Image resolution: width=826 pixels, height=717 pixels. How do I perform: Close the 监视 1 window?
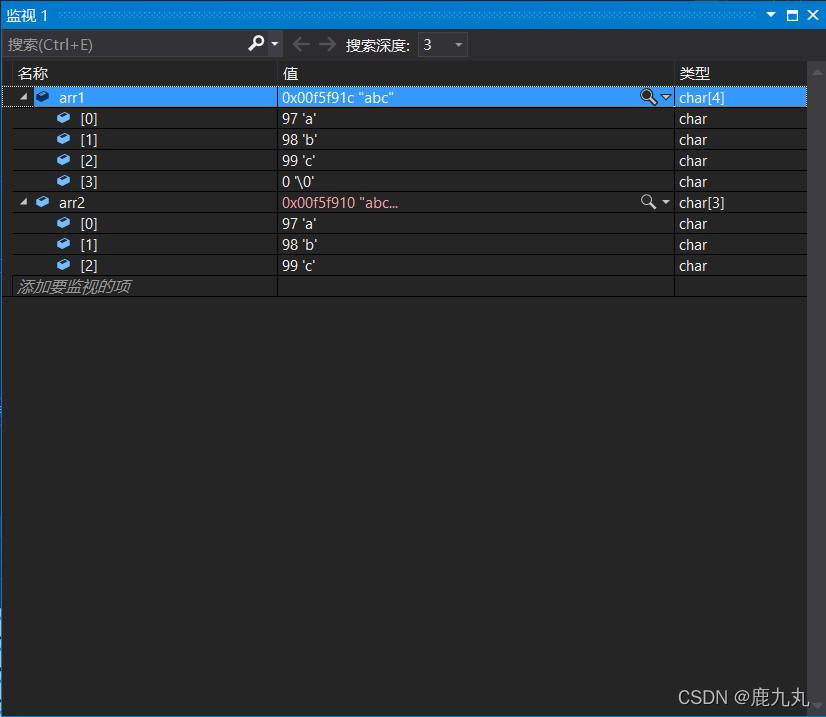click(x=813, y=15)
